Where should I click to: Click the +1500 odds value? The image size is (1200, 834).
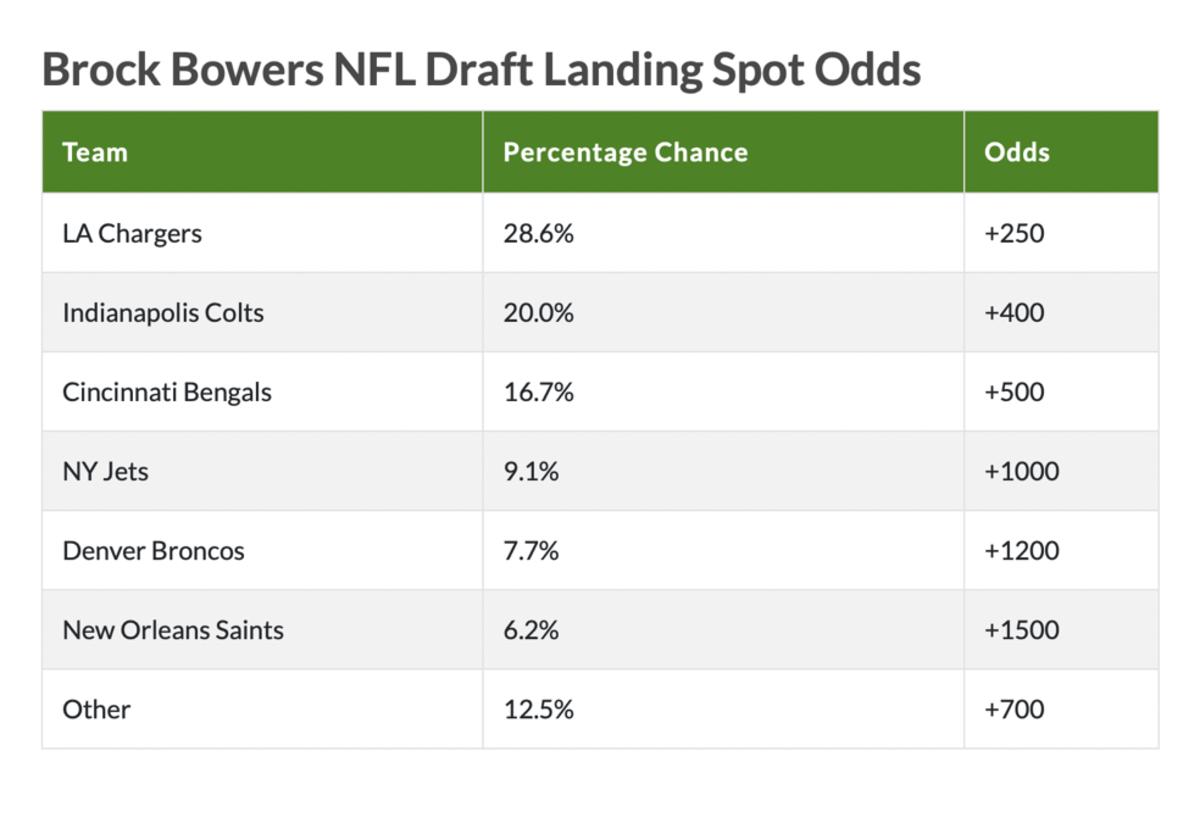pos(1021,630)
